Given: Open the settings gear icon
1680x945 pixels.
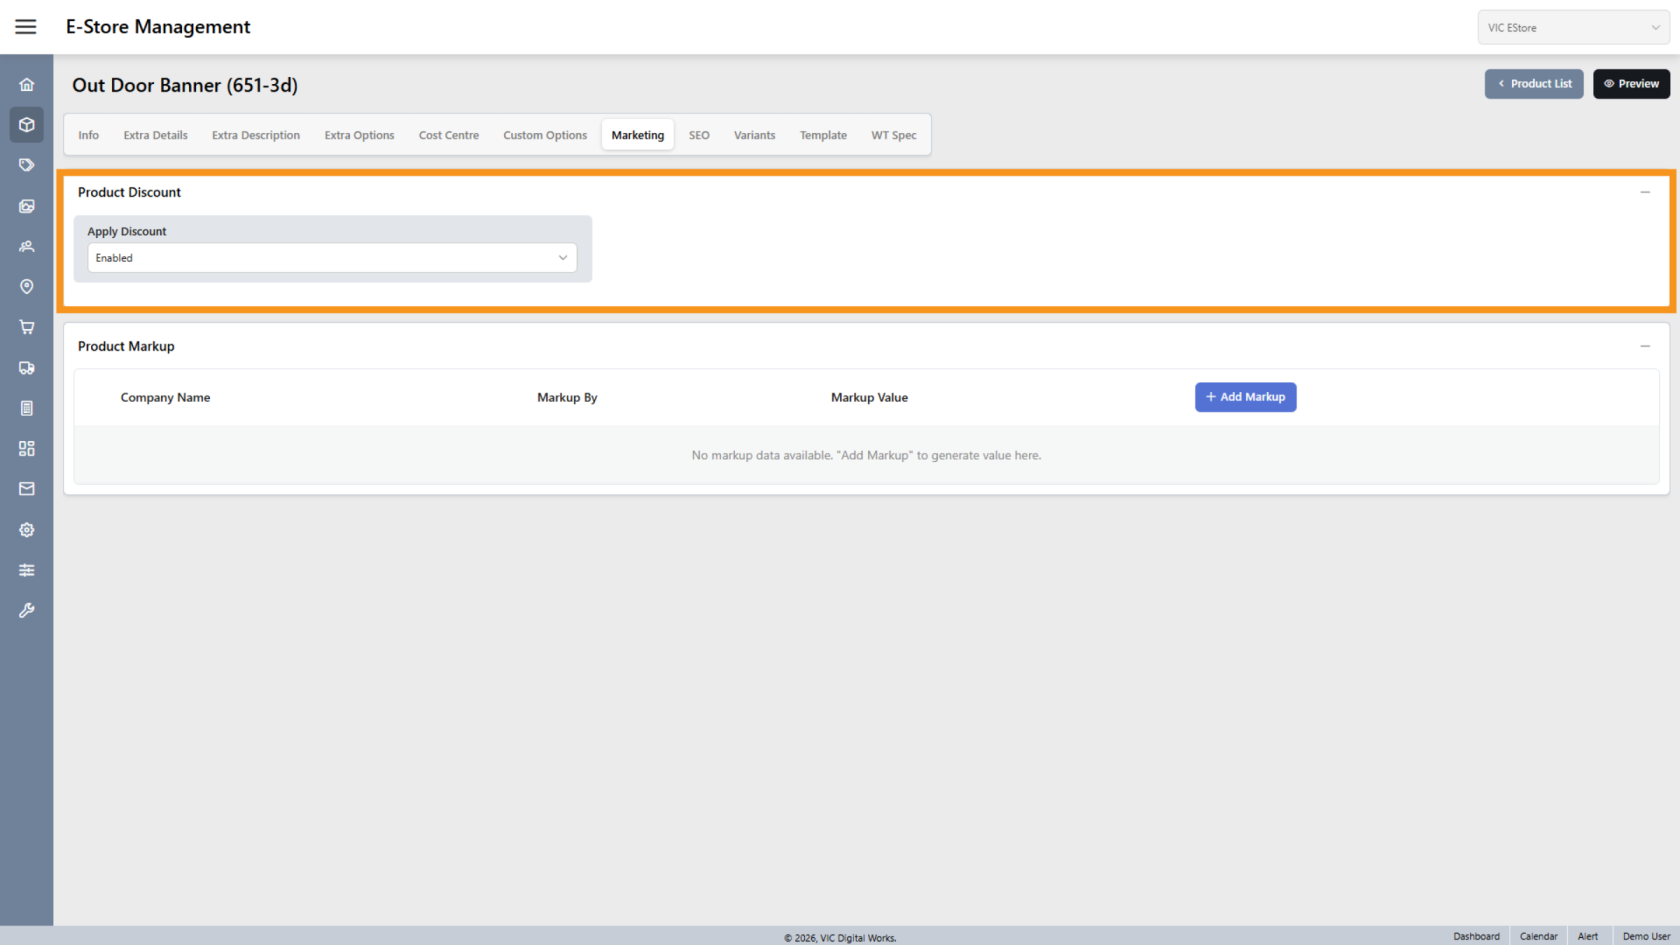Looking at the screenshot, I should pyautogui.click(x=27, y=530).
